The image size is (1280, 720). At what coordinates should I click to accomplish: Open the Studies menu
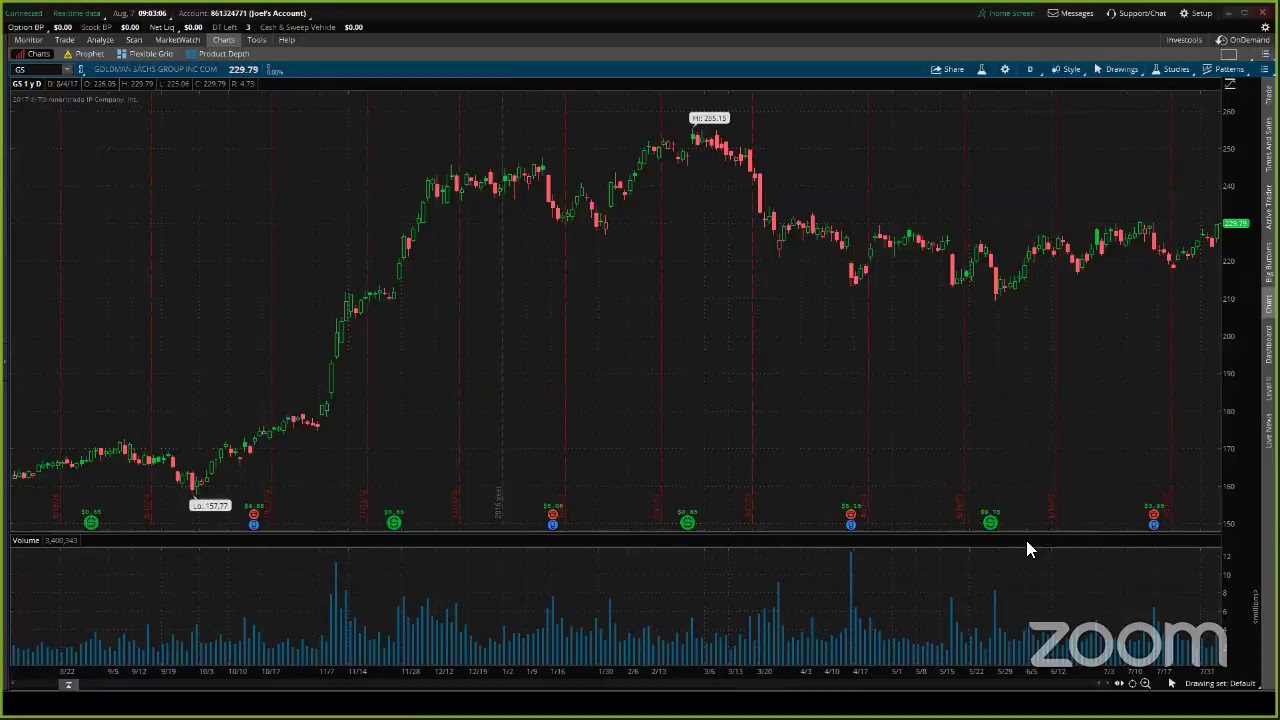coord(1170,69)
